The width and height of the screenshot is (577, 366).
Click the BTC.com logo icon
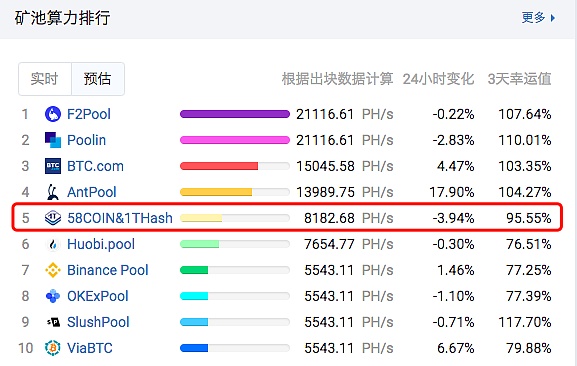53,166
